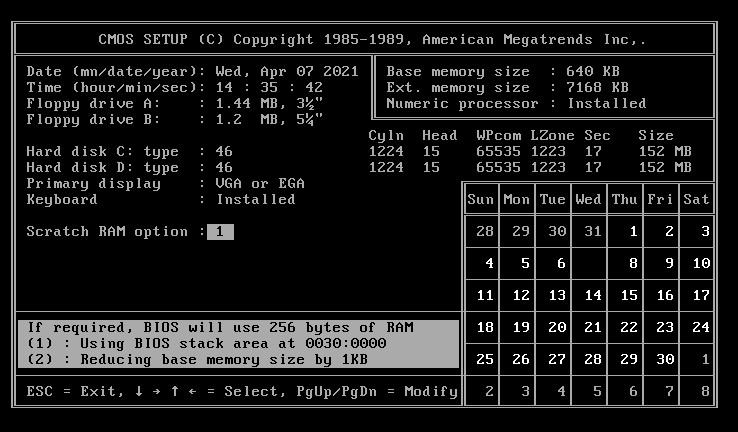This screenshot has height=432, width=738.
Task: Select the Scratch RAM option value field
Action: [220, 232]
